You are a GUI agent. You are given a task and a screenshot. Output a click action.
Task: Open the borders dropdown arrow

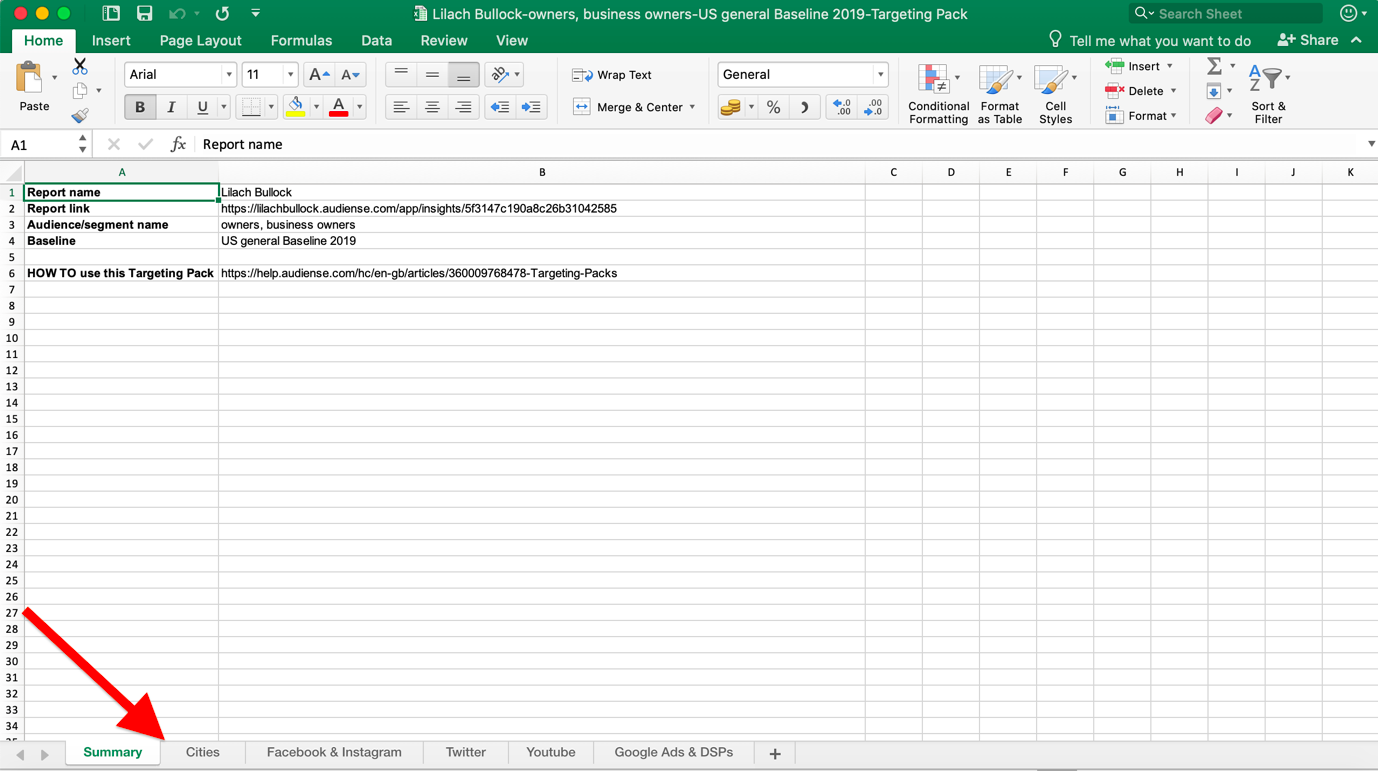click(271, 107)
